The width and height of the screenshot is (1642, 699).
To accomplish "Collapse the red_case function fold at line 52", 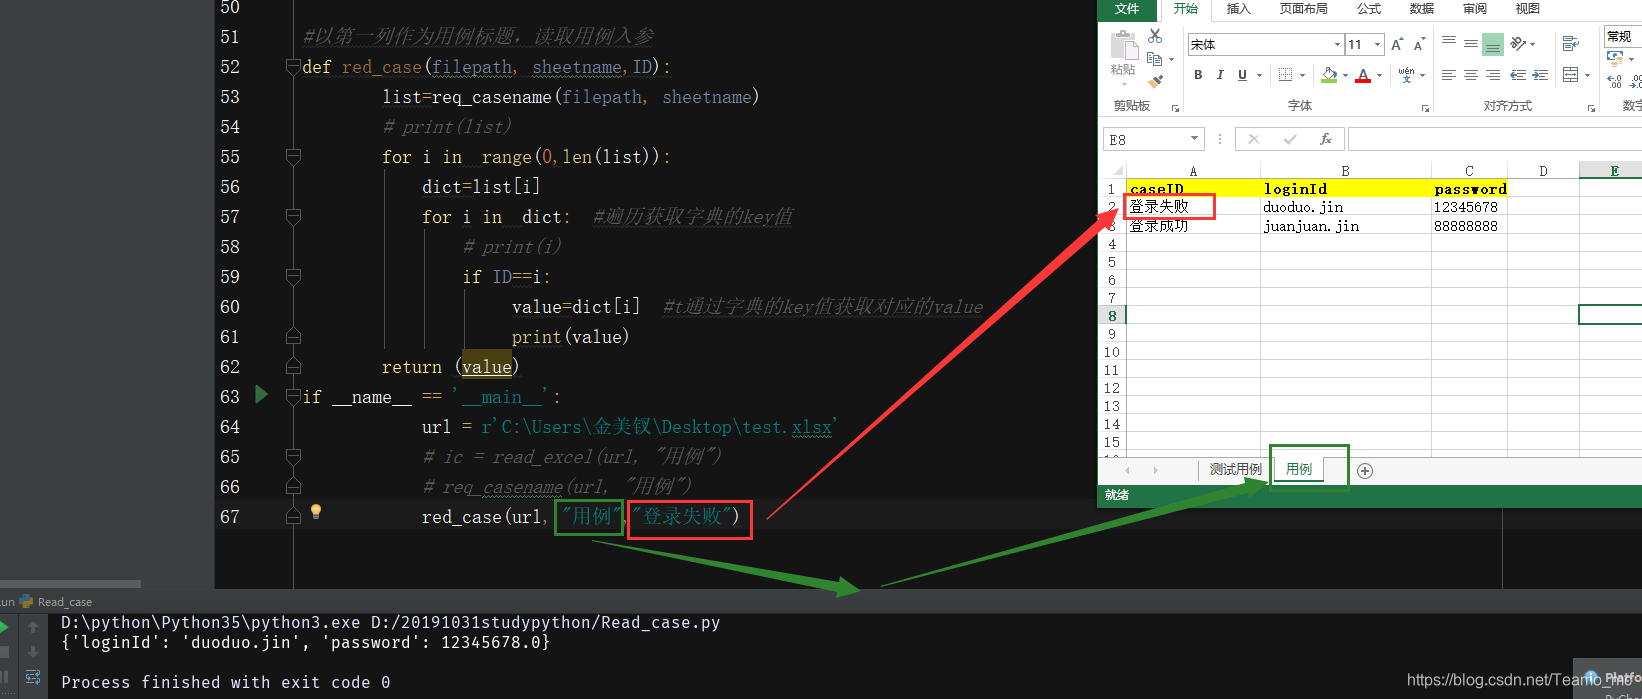I will [x=293, y=67].
